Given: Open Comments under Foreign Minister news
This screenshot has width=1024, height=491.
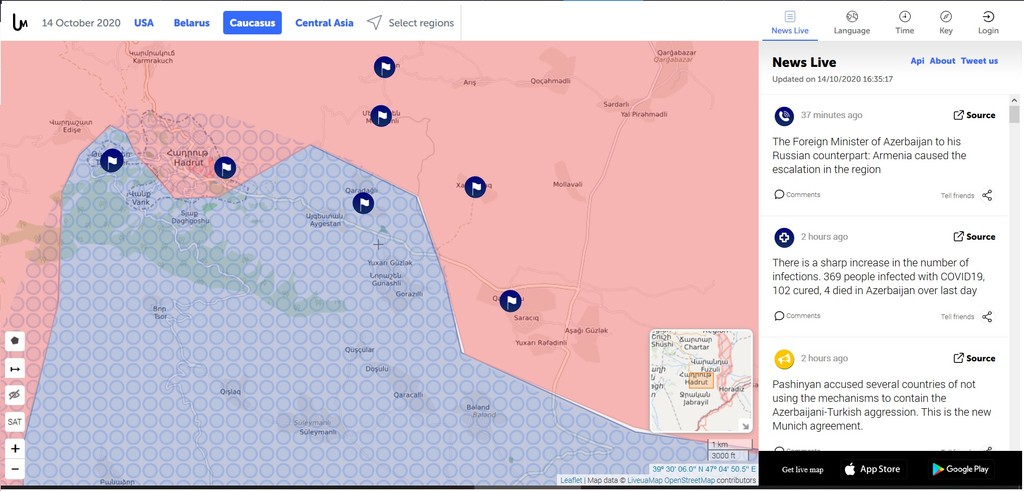Looking at the screenshot, I should tap(797, 195).
